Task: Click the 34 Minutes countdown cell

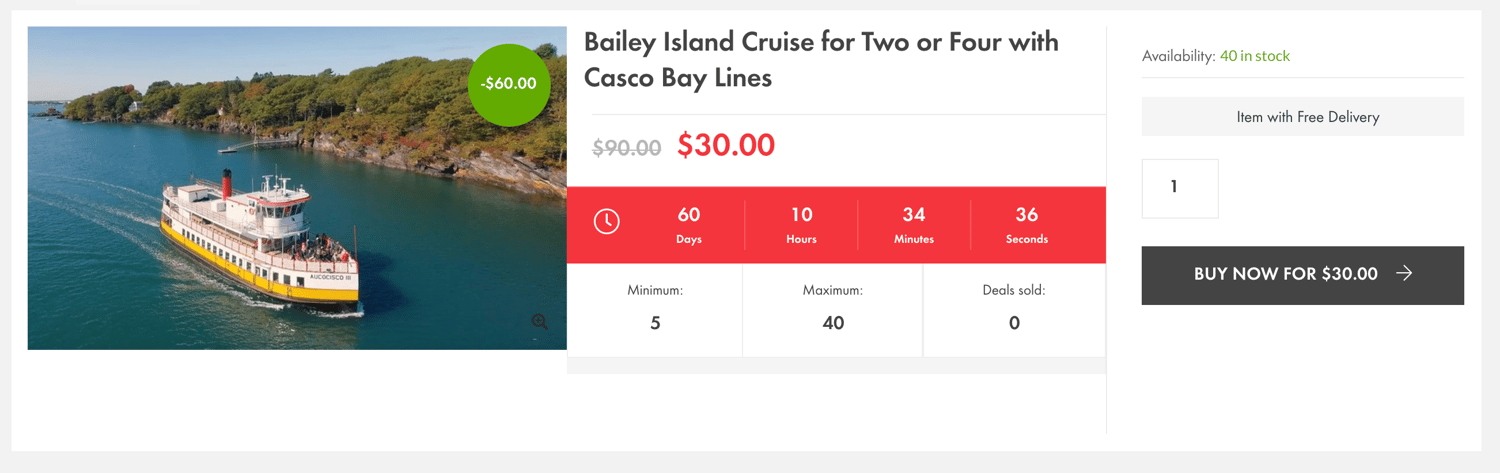Action: pyautogui.click(x=914, y=225)
